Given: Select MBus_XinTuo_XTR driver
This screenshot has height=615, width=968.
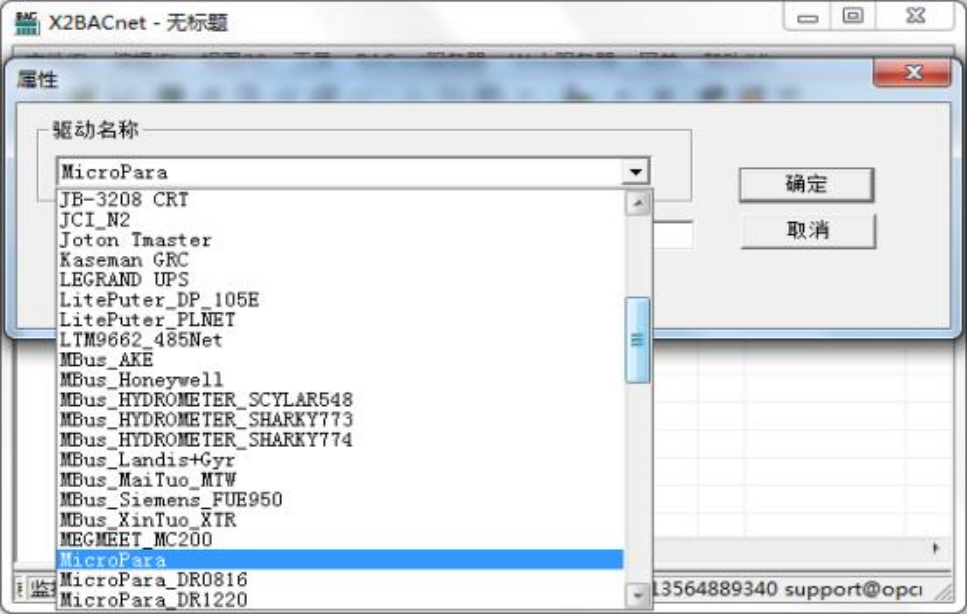Looking at the screenshot, I should tap(340, 520).
